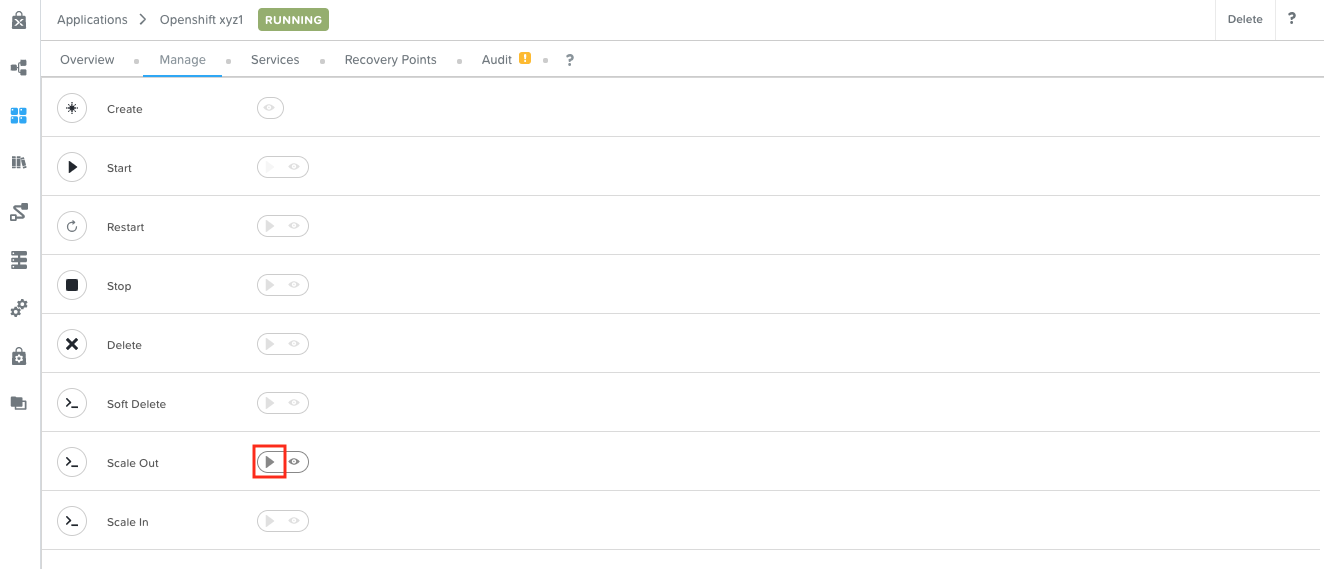Click the Delete button in top bar
Image resolution: width=1324 pixels, height=569 pixels.
tap(1245, 19)
